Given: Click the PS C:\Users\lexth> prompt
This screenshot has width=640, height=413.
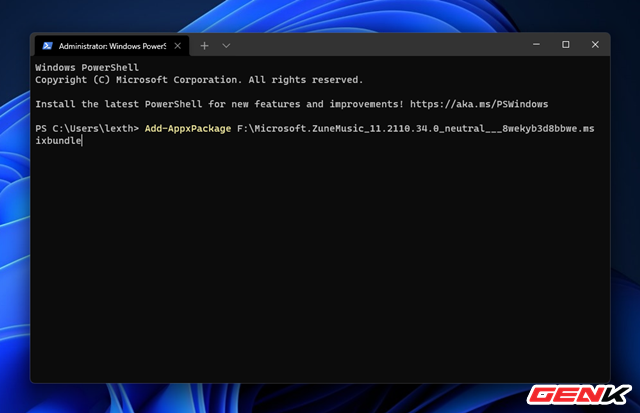Looking at the screenshot, I should (87, 129).
